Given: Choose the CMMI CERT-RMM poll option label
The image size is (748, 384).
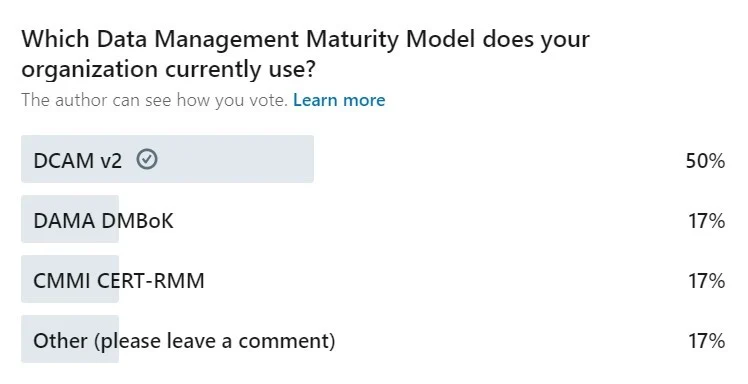Looking at the screenshot, I should (119, 281).
